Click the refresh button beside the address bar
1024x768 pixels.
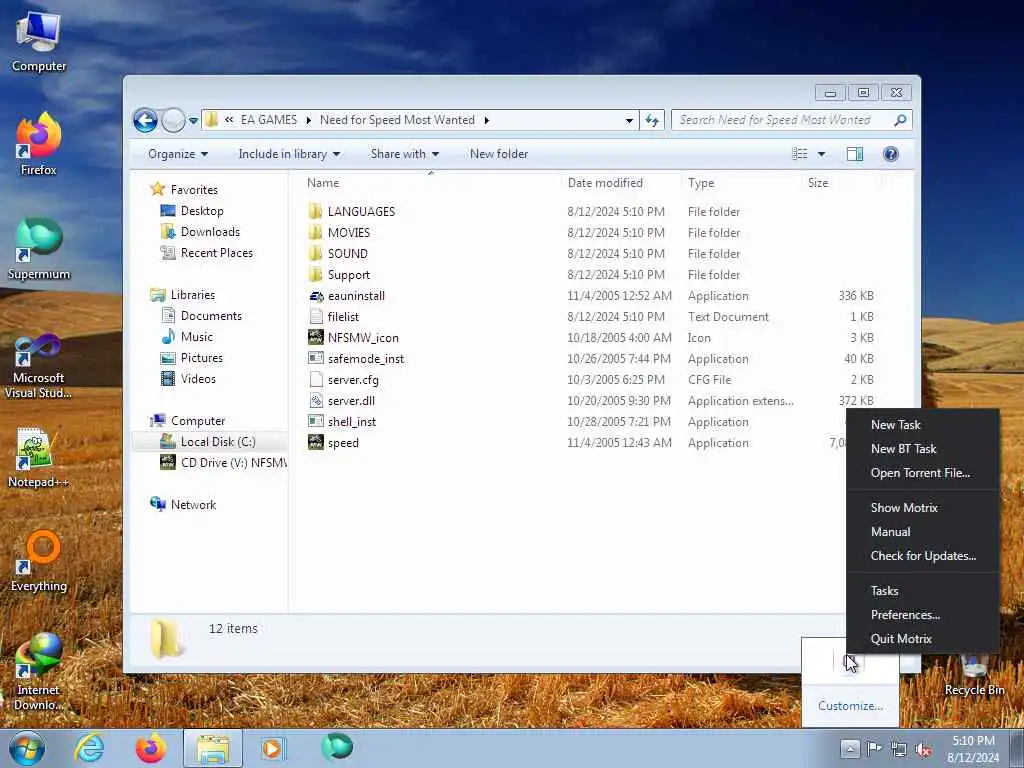pos(652,120)
